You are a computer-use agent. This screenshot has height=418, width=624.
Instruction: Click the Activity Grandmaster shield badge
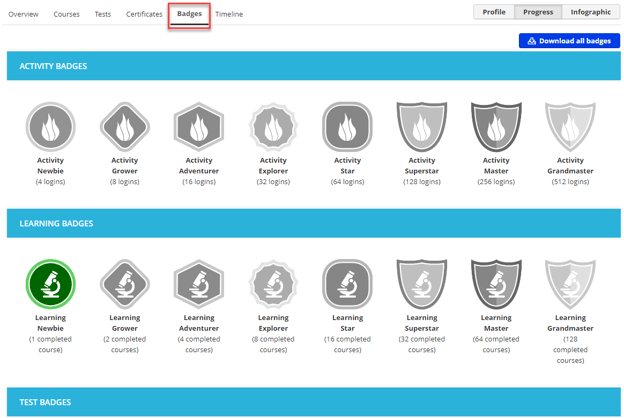tap(570, 127)
